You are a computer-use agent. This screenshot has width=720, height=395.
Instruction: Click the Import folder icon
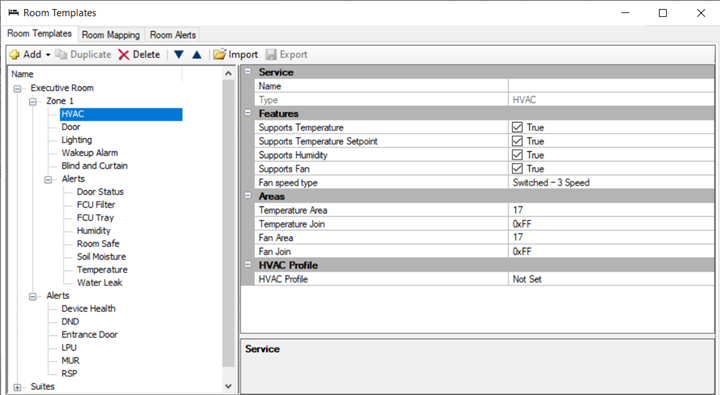pos(219,54)
